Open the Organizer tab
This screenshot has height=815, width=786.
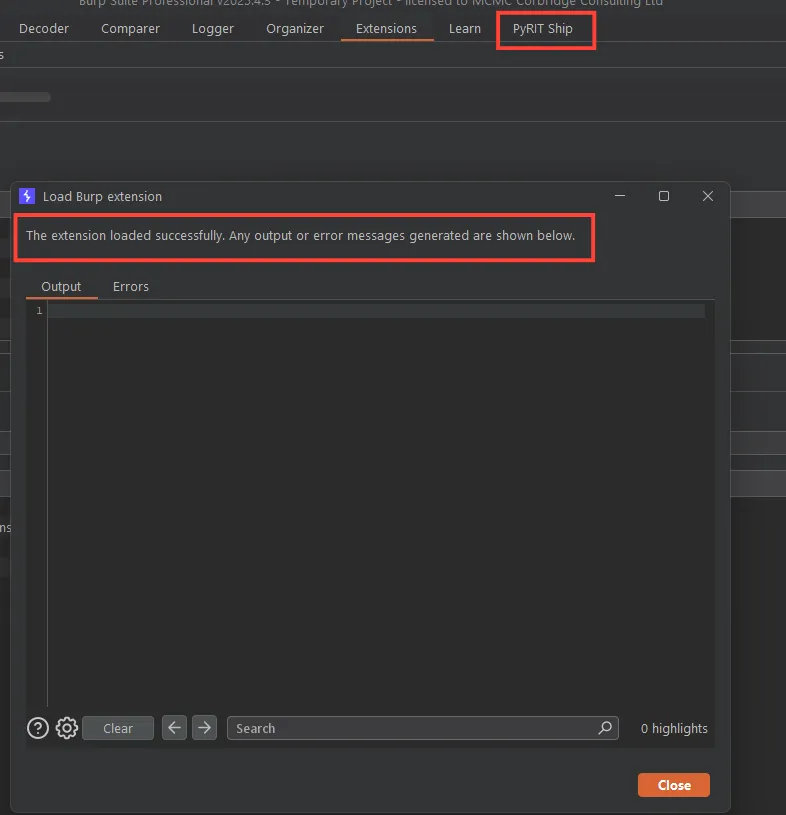295,29
